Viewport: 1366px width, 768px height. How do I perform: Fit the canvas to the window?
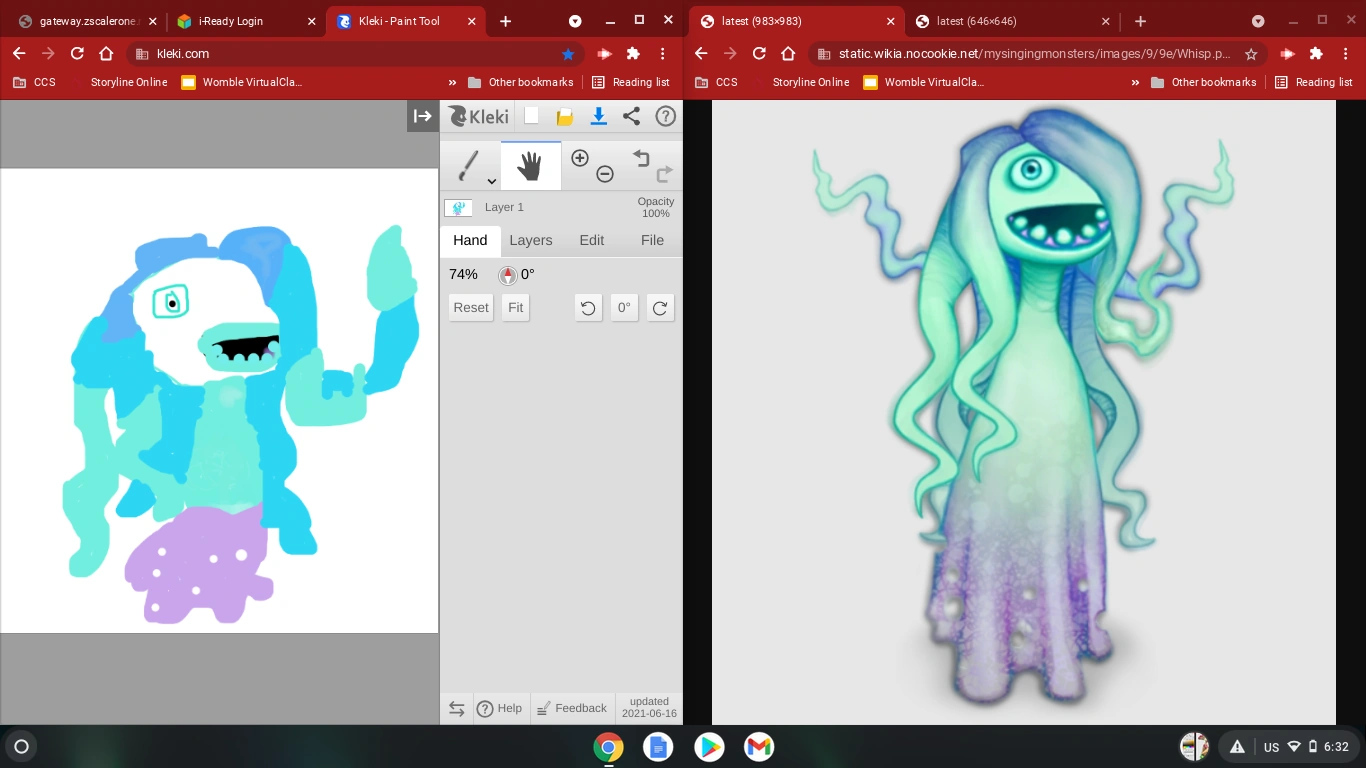tap(514, 307)
